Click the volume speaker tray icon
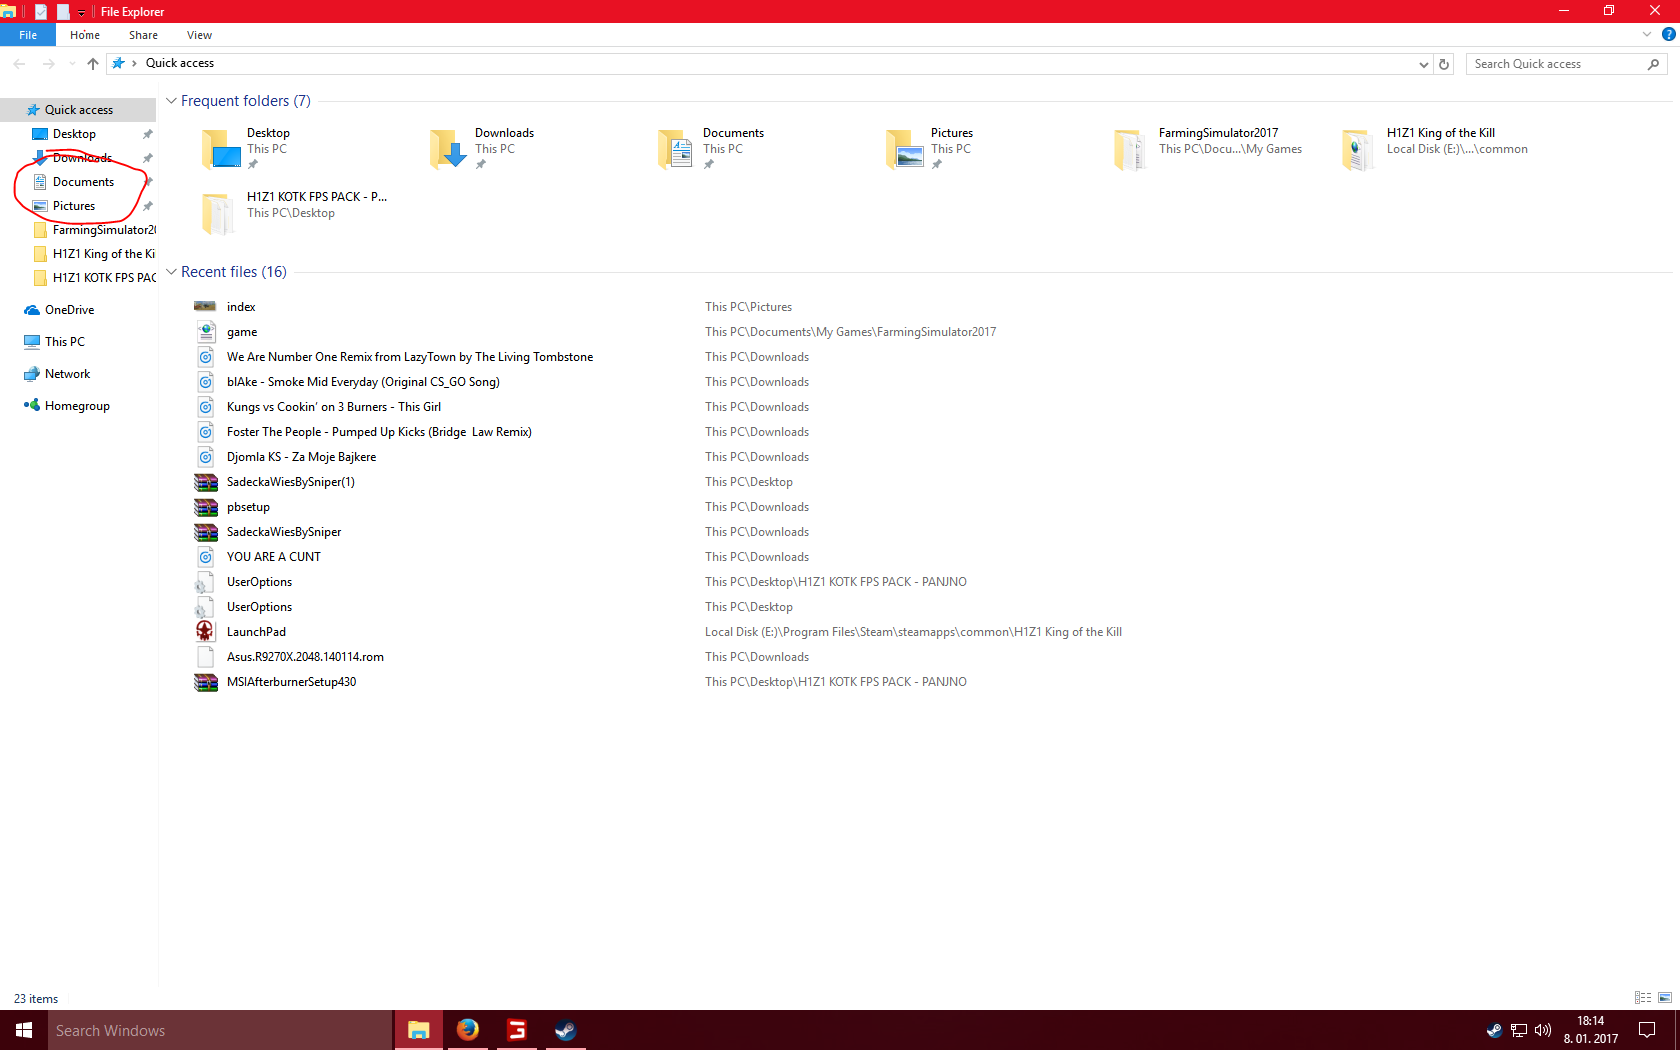The height and width of the screenshot is (1050, 1680). pos(1543,1030)
